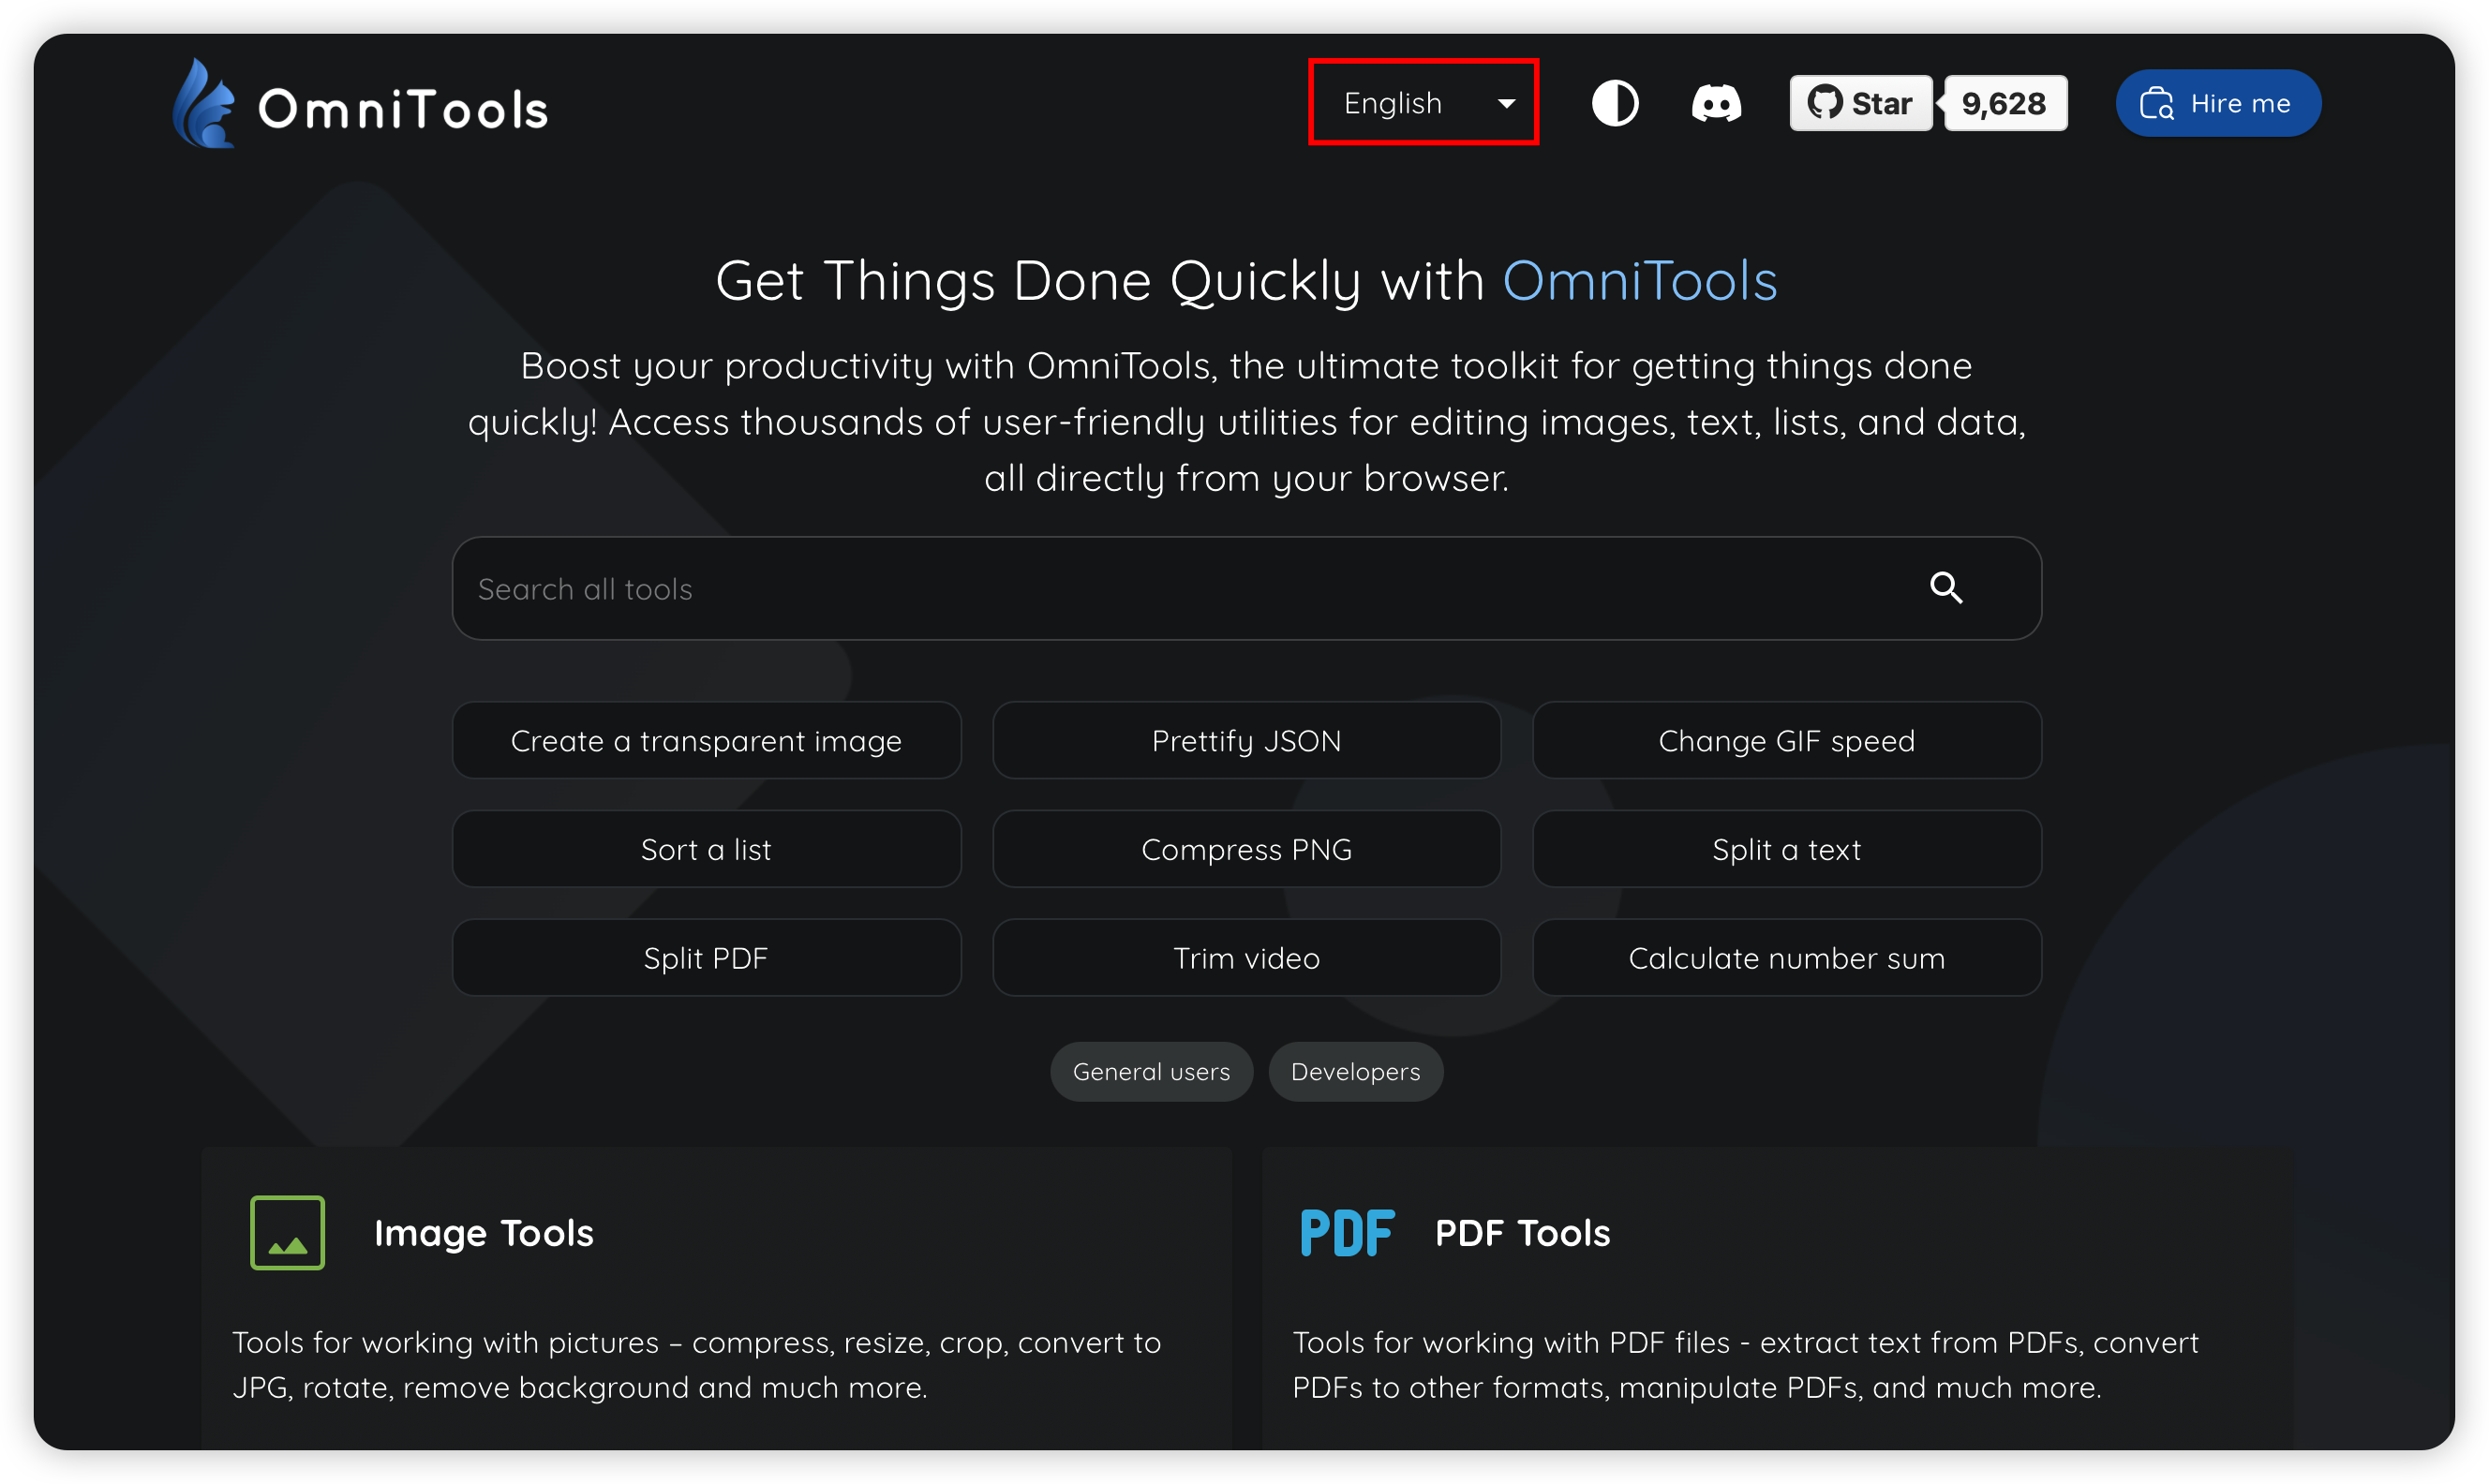Screen dimensions: 2489x1484
Task: Select the General users filter chip
Action: (1151, 1071)
